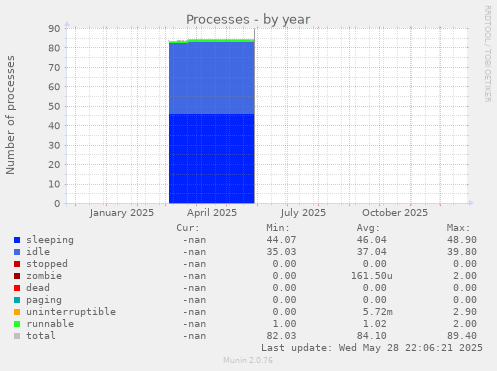Click the green runnable legend swatch
Screen dimensions: 497x371
(17, 324)
